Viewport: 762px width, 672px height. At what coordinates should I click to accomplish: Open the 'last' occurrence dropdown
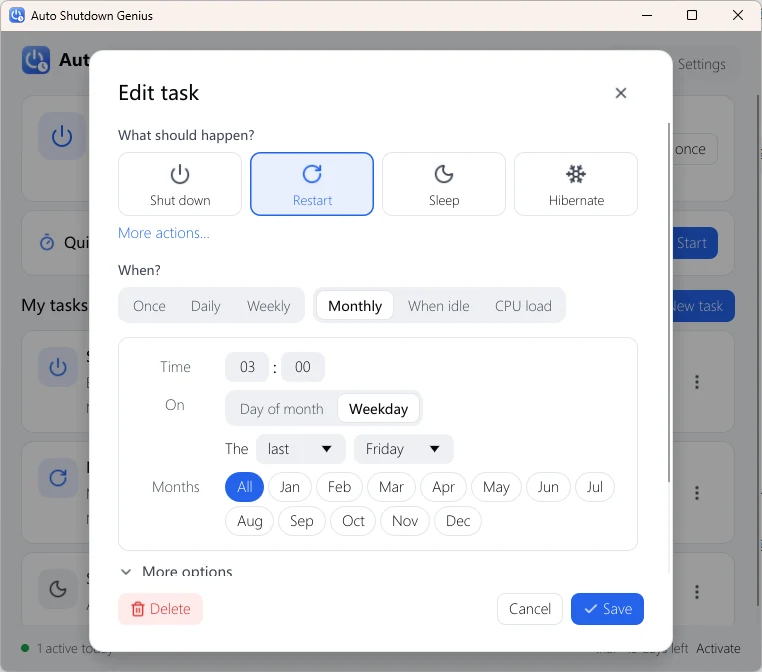pyautogui.click(x=300, y=449)
